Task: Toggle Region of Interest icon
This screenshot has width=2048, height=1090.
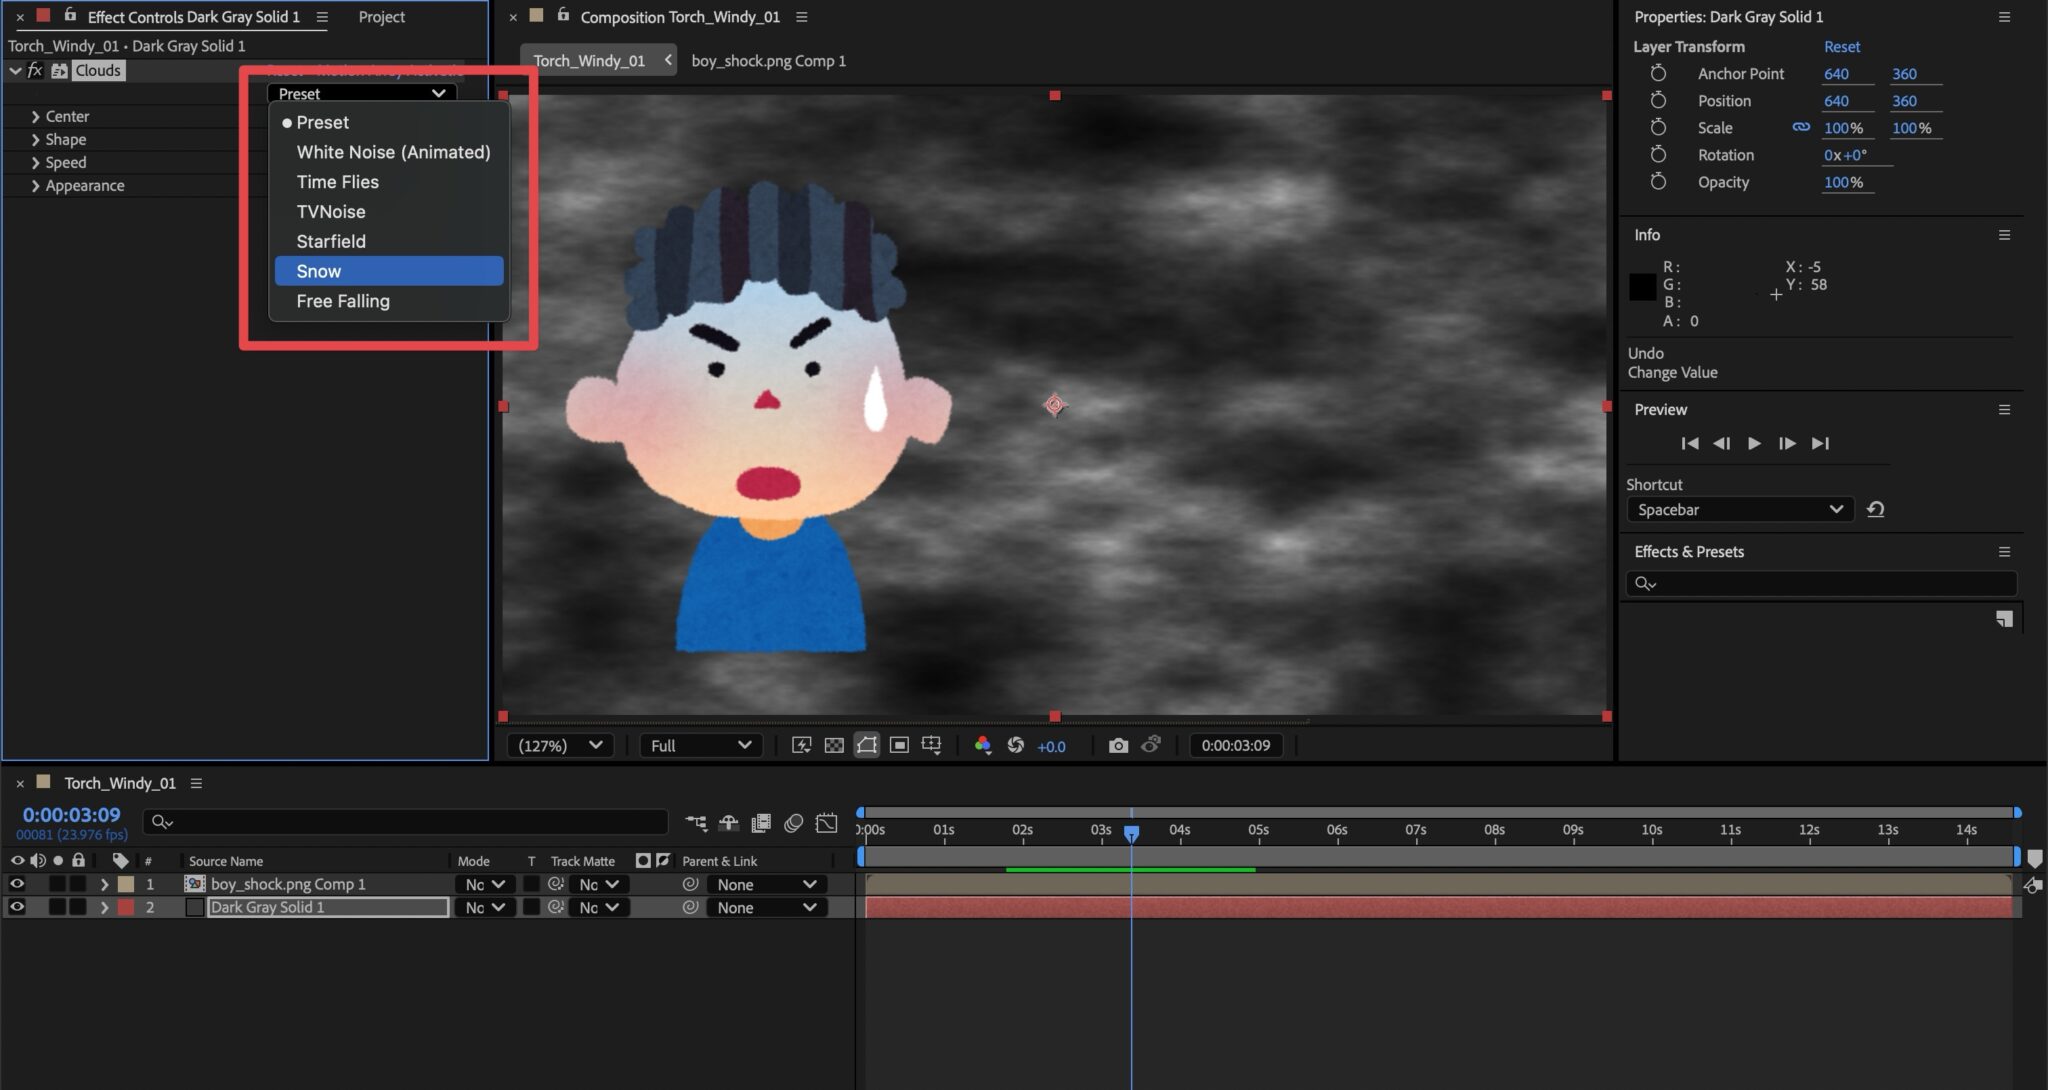Action: tap(899, 745)
